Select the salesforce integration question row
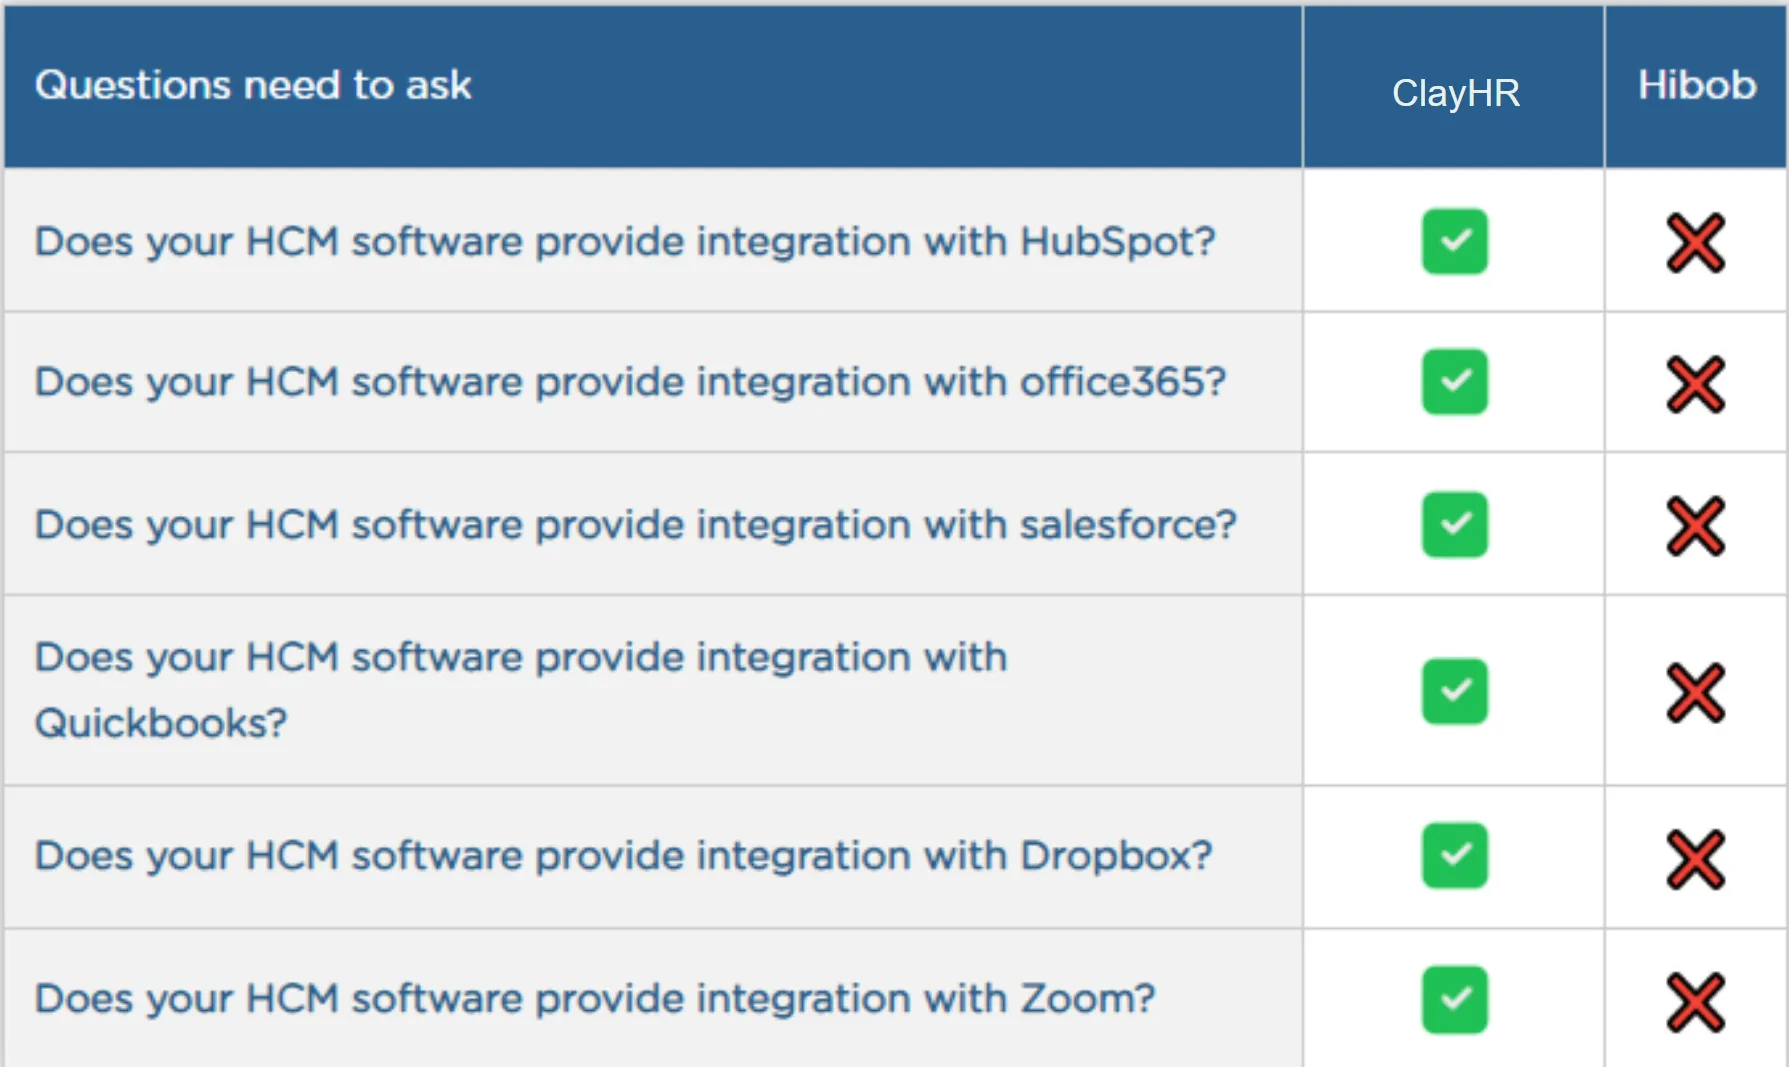This screenshot has height=1067, width=1789. [x=635, y=525]
